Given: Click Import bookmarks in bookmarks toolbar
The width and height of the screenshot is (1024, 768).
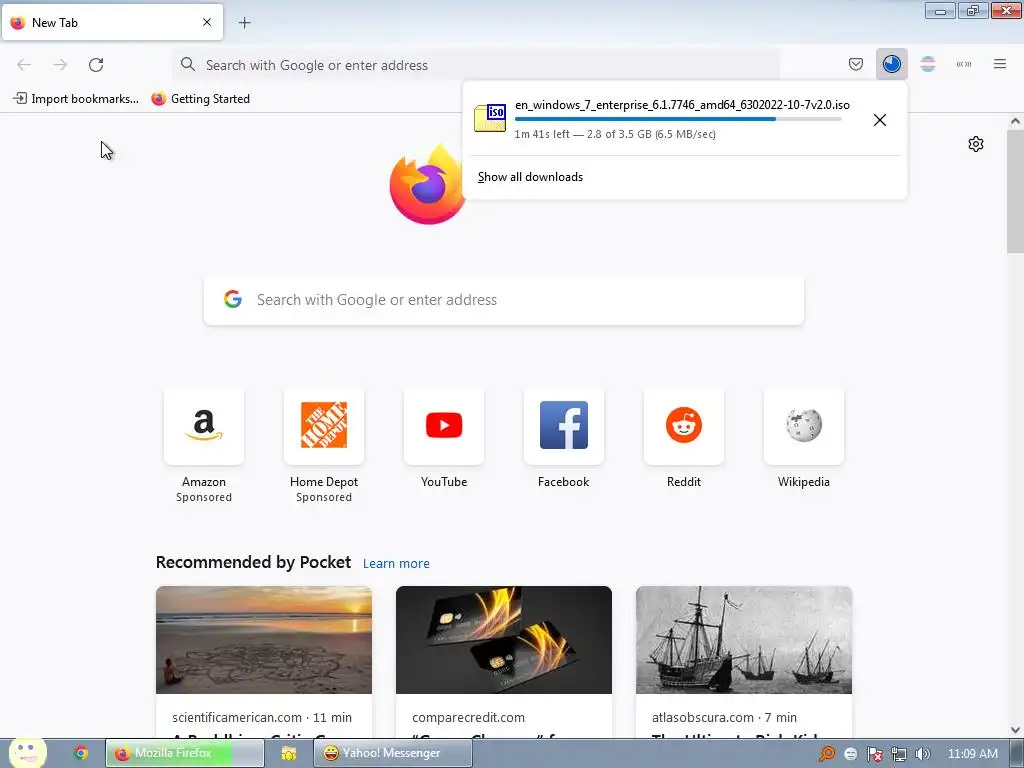Looking at the screenshot, I should click(x=76, y=99).
